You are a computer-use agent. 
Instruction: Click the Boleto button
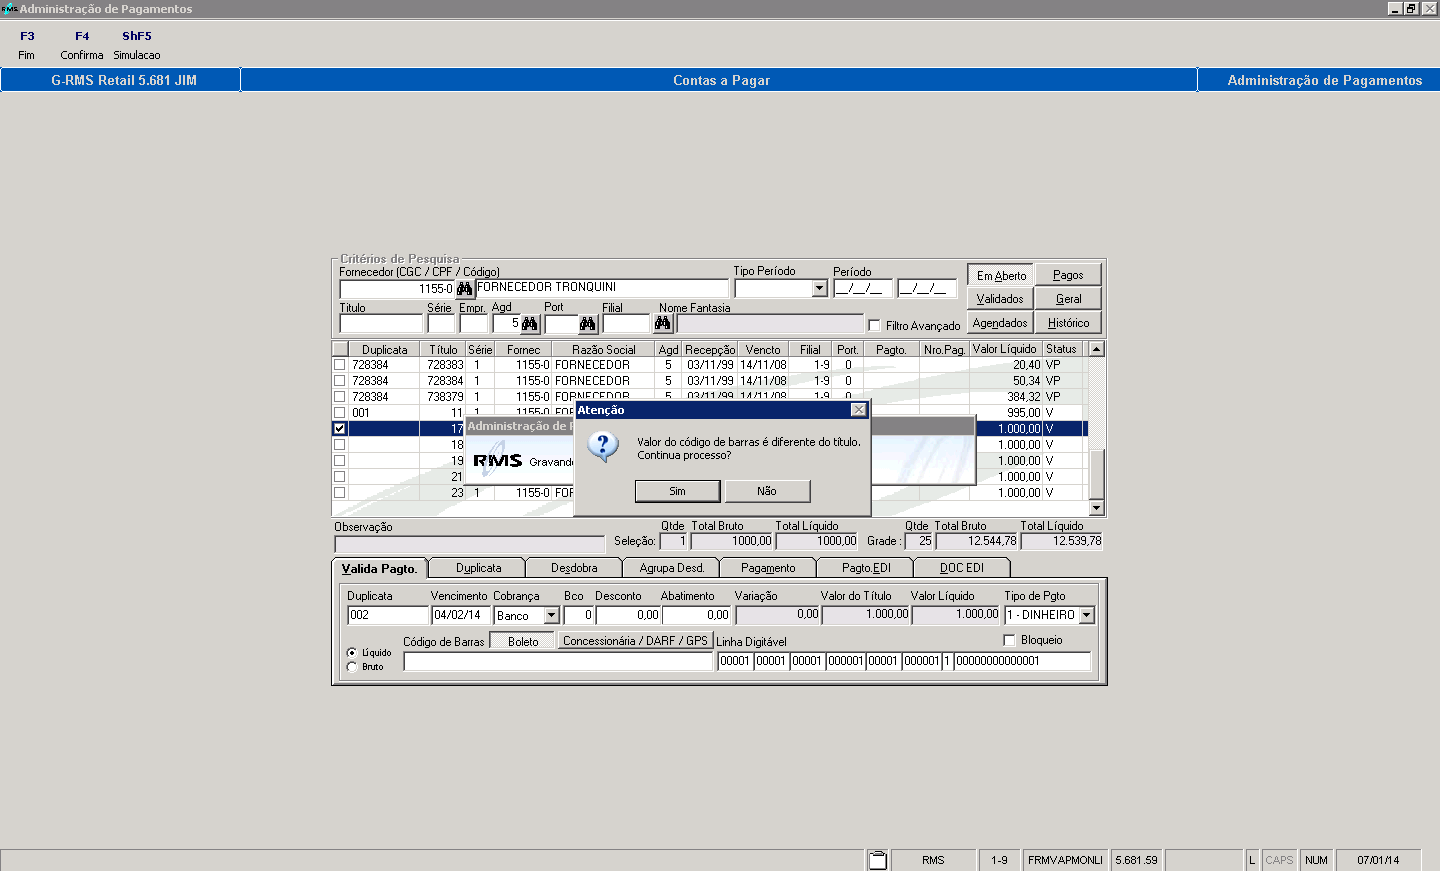pos(523,642)
